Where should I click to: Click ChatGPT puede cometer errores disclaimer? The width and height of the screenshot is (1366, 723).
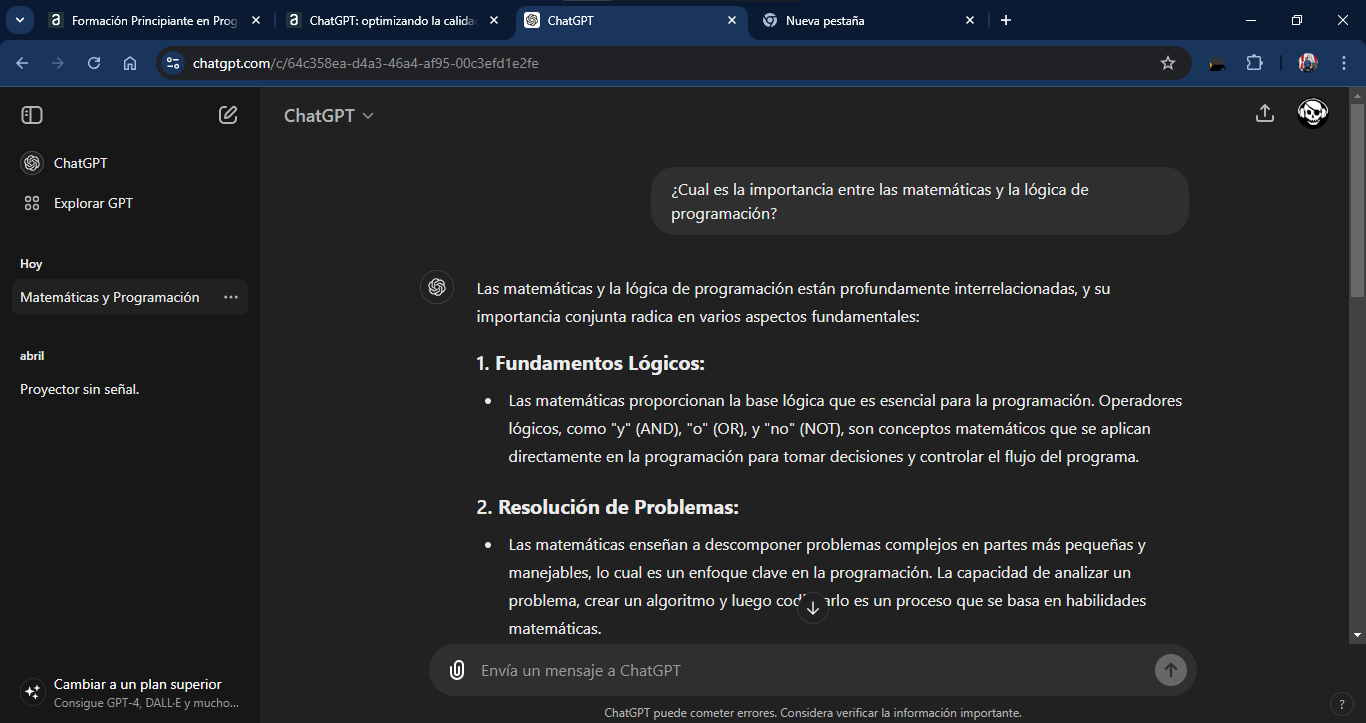pyautogui.click(x=813, y=713)
